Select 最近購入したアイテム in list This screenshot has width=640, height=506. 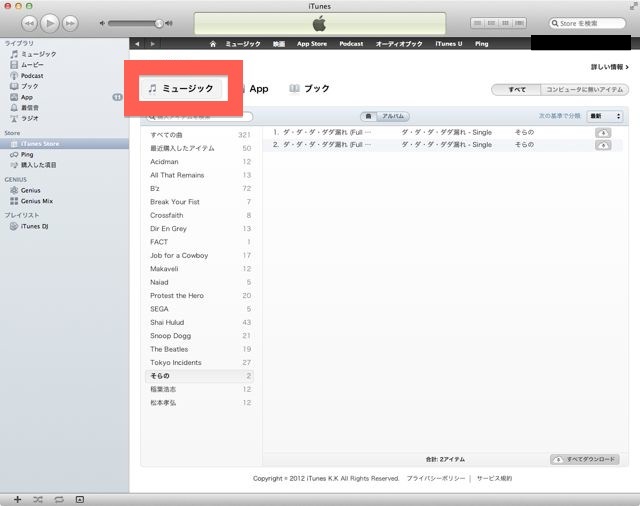pos(199,148)
